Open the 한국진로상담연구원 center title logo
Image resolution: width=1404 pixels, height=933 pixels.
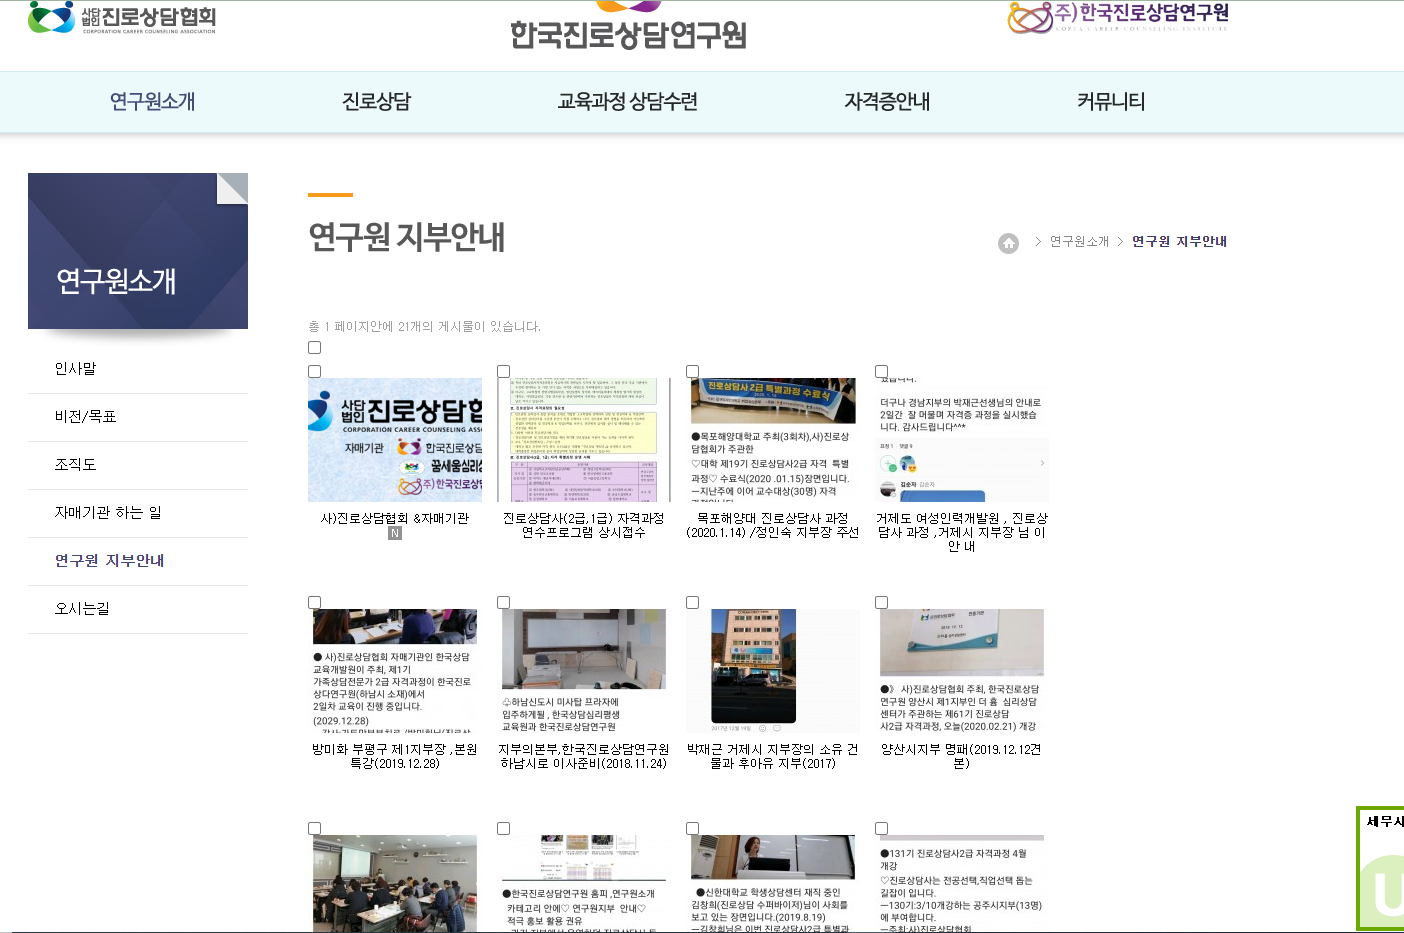(628, 27)
